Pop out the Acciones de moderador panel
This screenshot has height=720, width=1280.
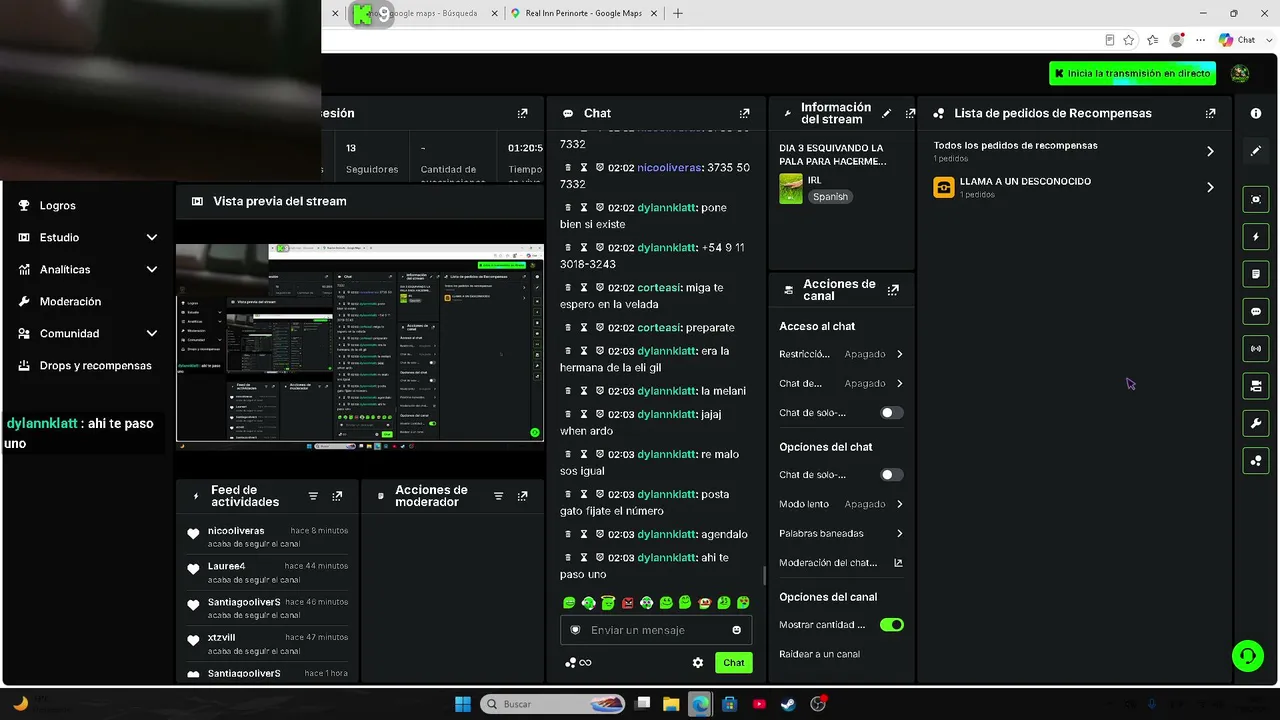click(x=522, y=496)
